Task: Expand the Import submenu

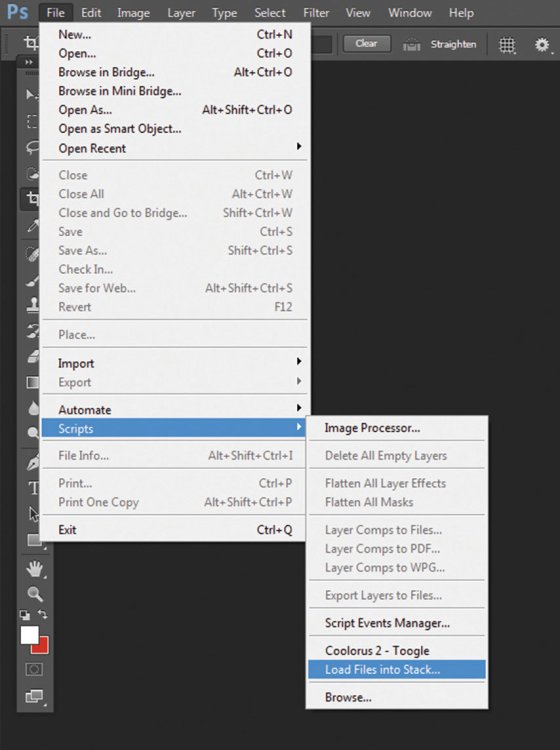Action: pyautogui.click(x=175, y=363)
